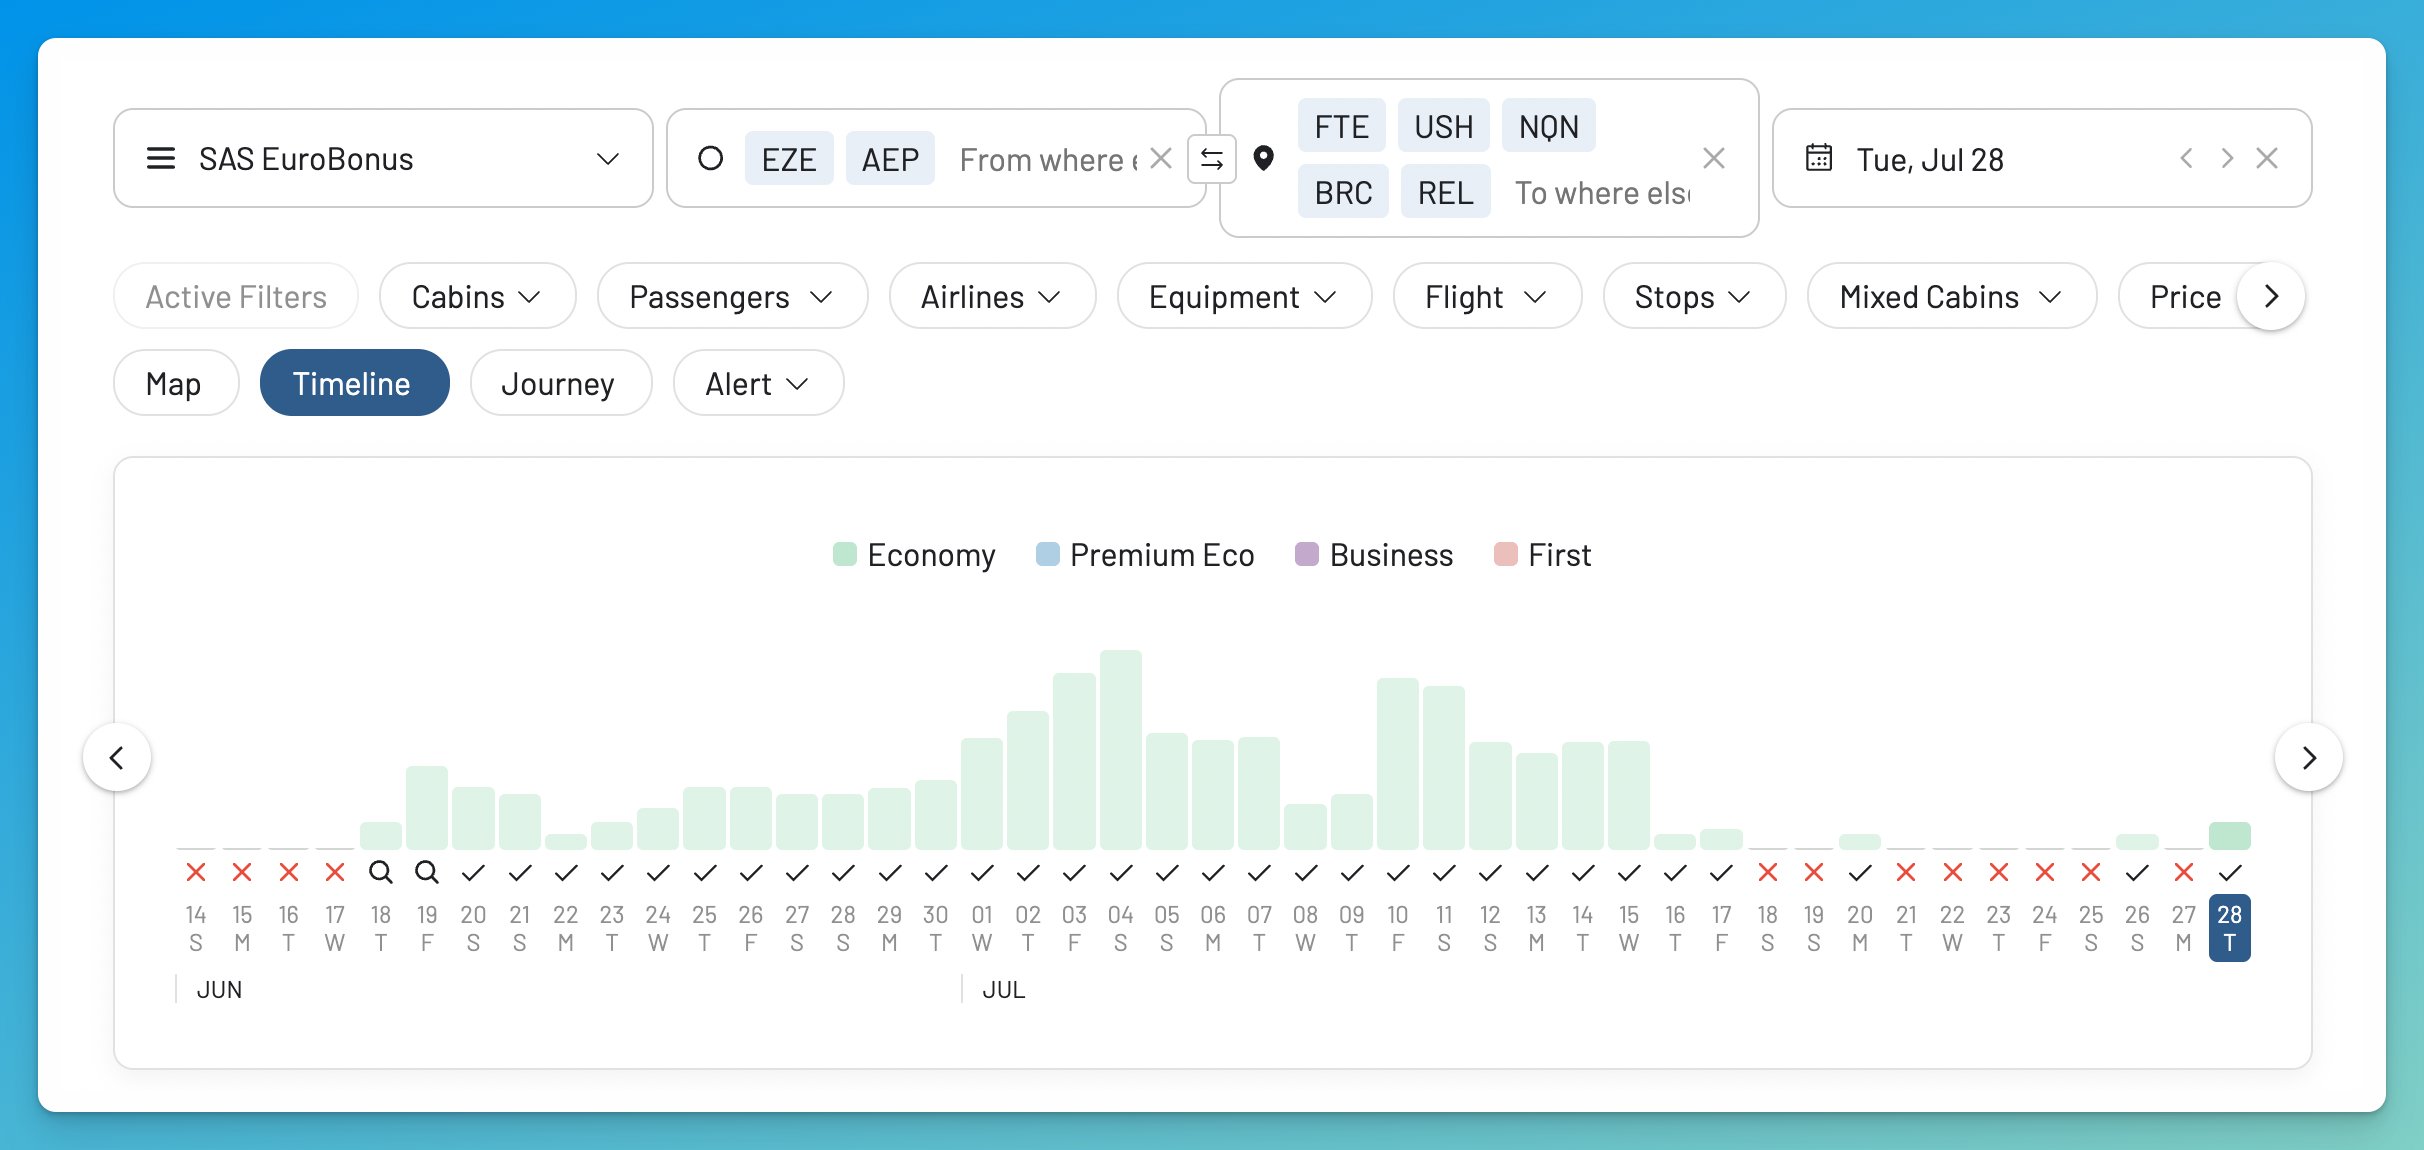
Task: Click the JUN month label
Action: pyautogui.click(x=219, y=990)
